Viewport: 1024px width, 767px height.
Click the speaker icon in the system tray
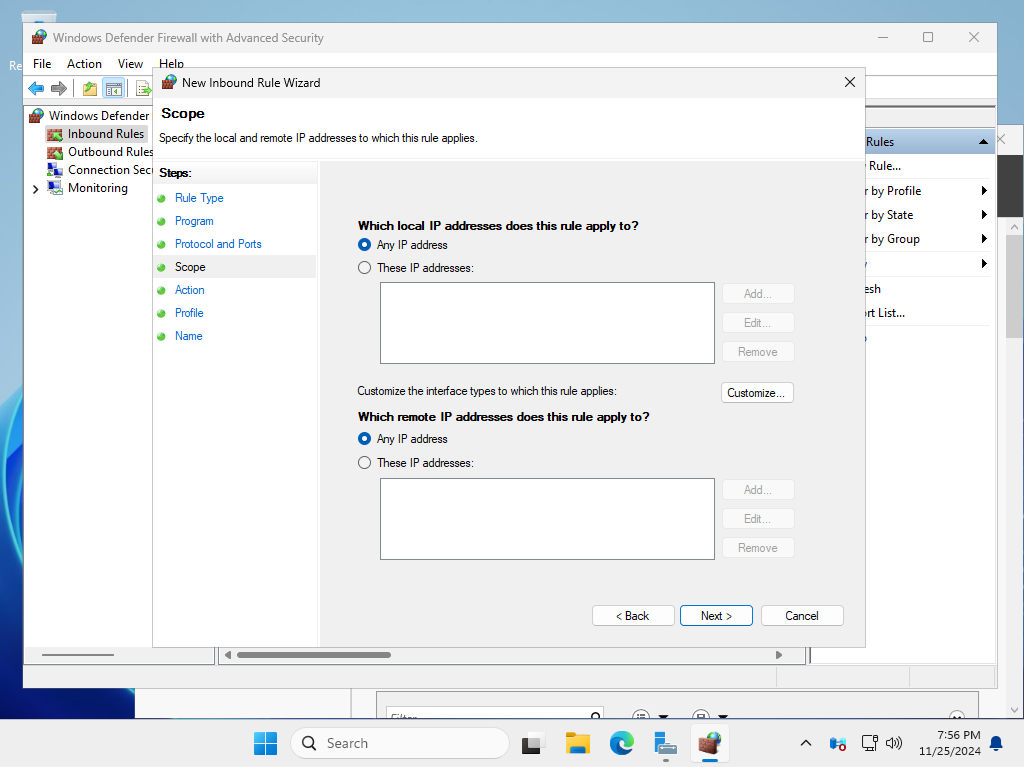pos(893,743)
